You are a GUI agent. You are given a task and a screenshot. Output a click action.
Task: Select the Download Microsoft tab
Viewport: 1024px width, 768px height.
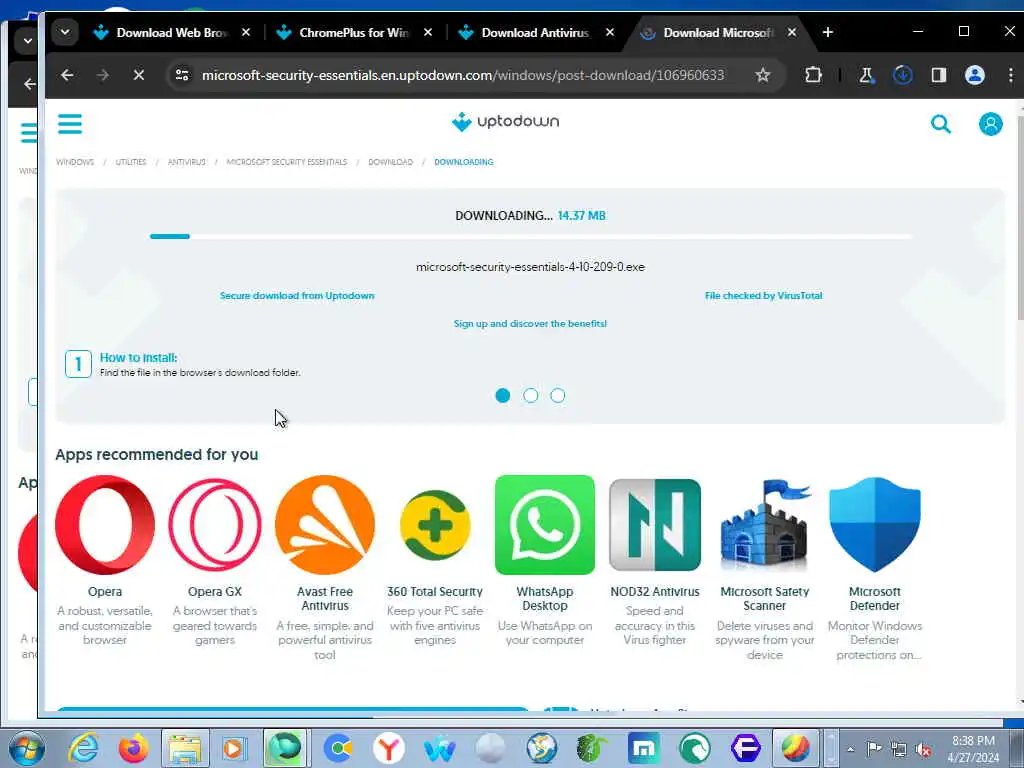pos(718,32)
